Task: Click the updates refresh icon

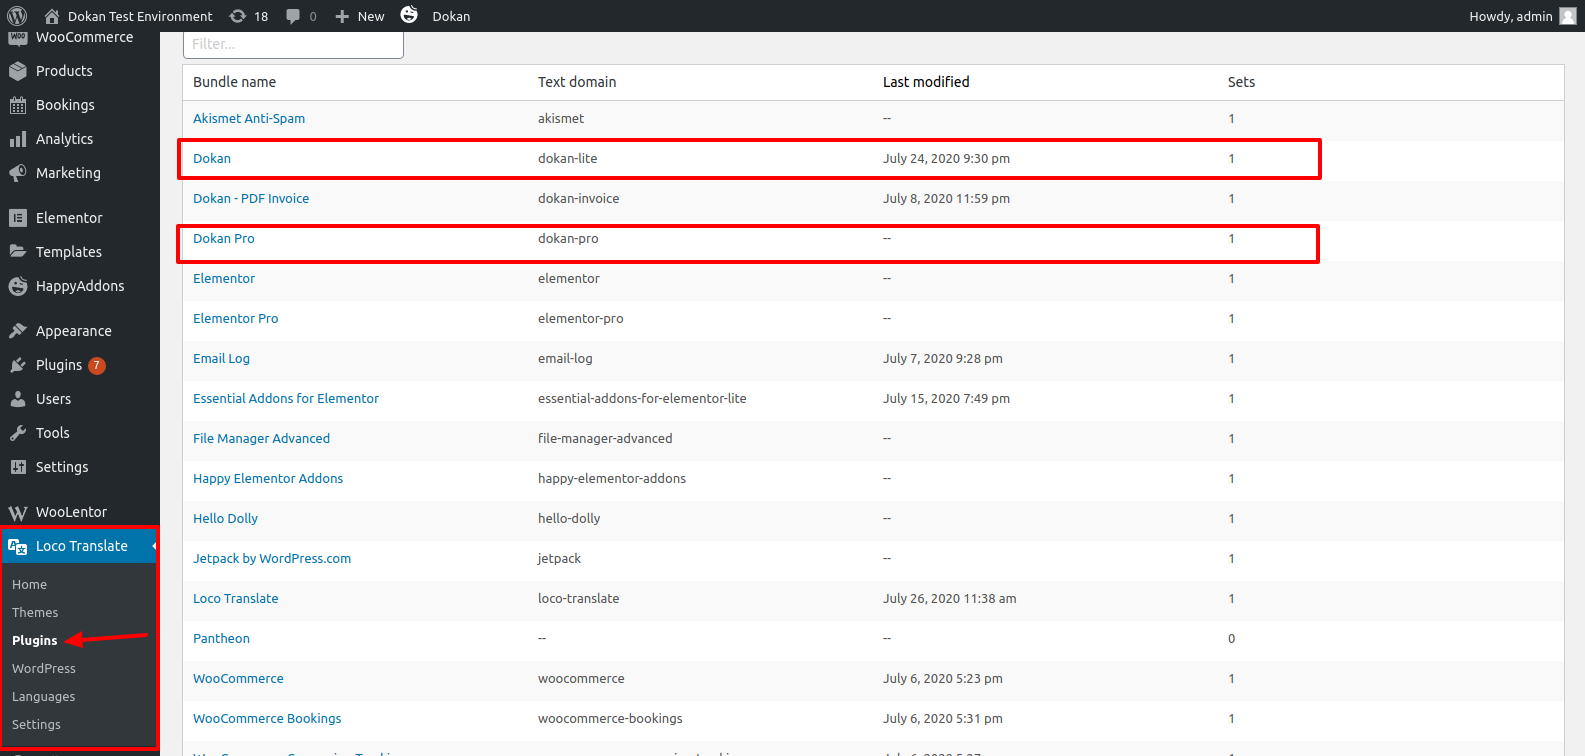Action: click(x=238, y=16)
